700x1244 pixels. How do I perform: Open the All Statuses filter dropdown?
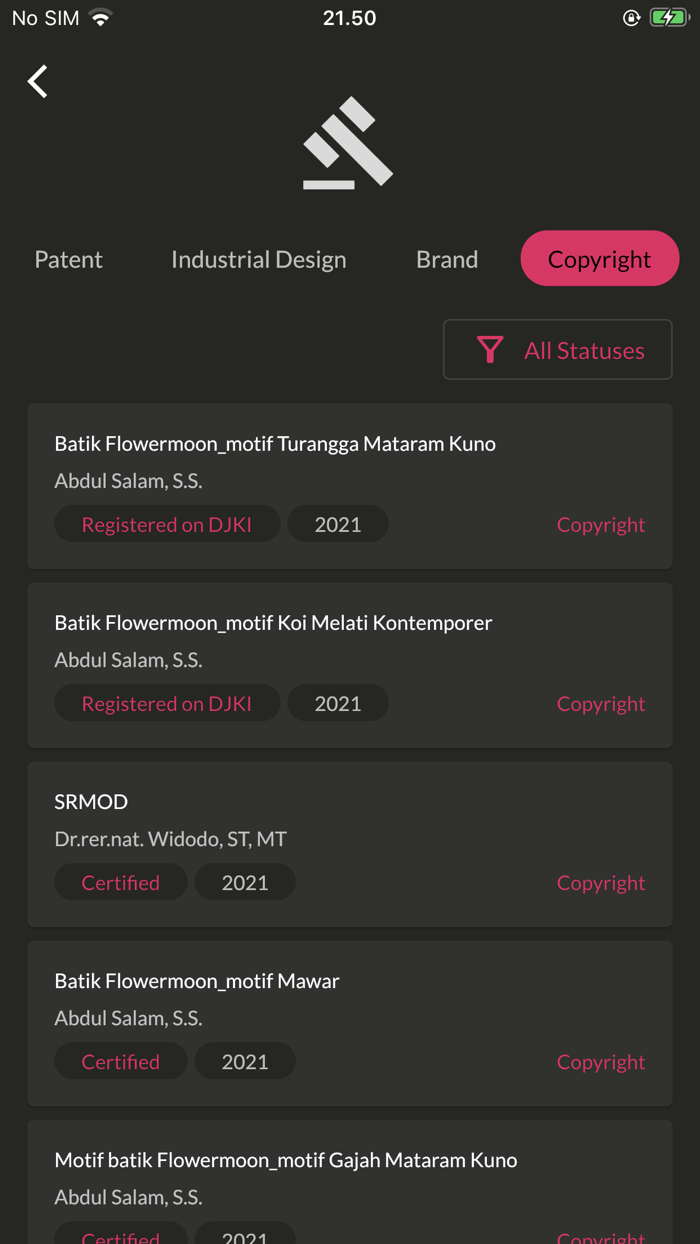557,350
